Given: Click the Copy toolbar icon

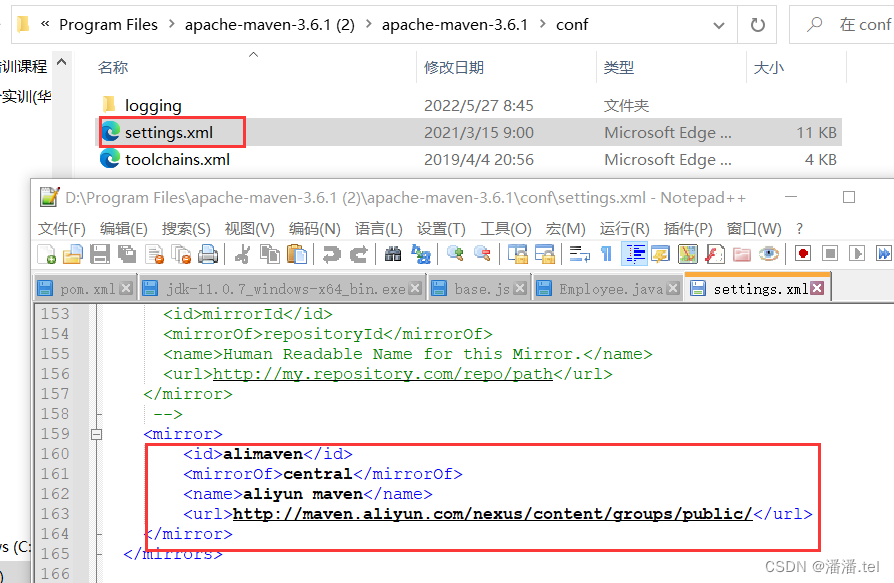Looking at the screenshot, I should [x=269, y=254].
